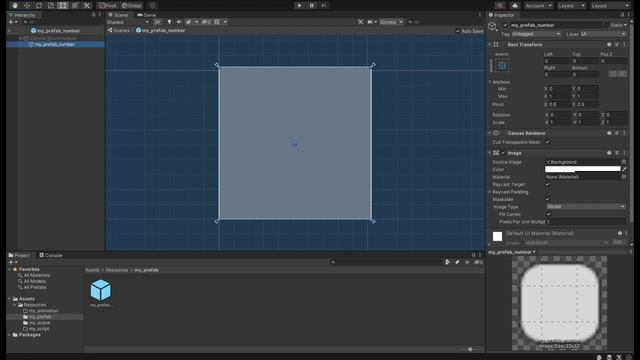Open the Account dropdown

click(538, 6)
